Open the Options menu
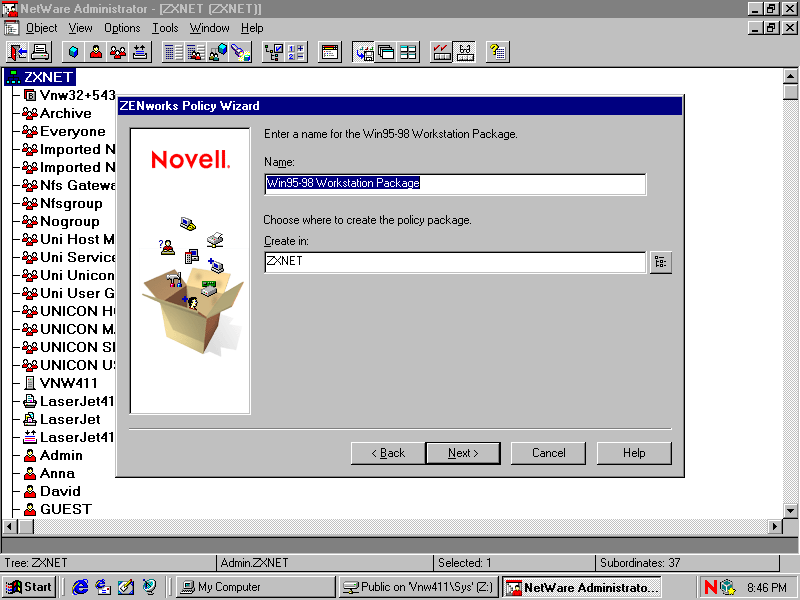800x600 pixels. point(122,28)
